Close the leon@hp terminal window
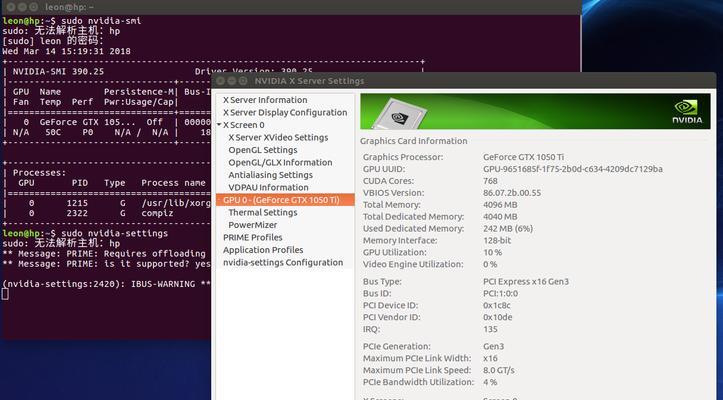Screen dimensions: 723x400 coord(11,7)
